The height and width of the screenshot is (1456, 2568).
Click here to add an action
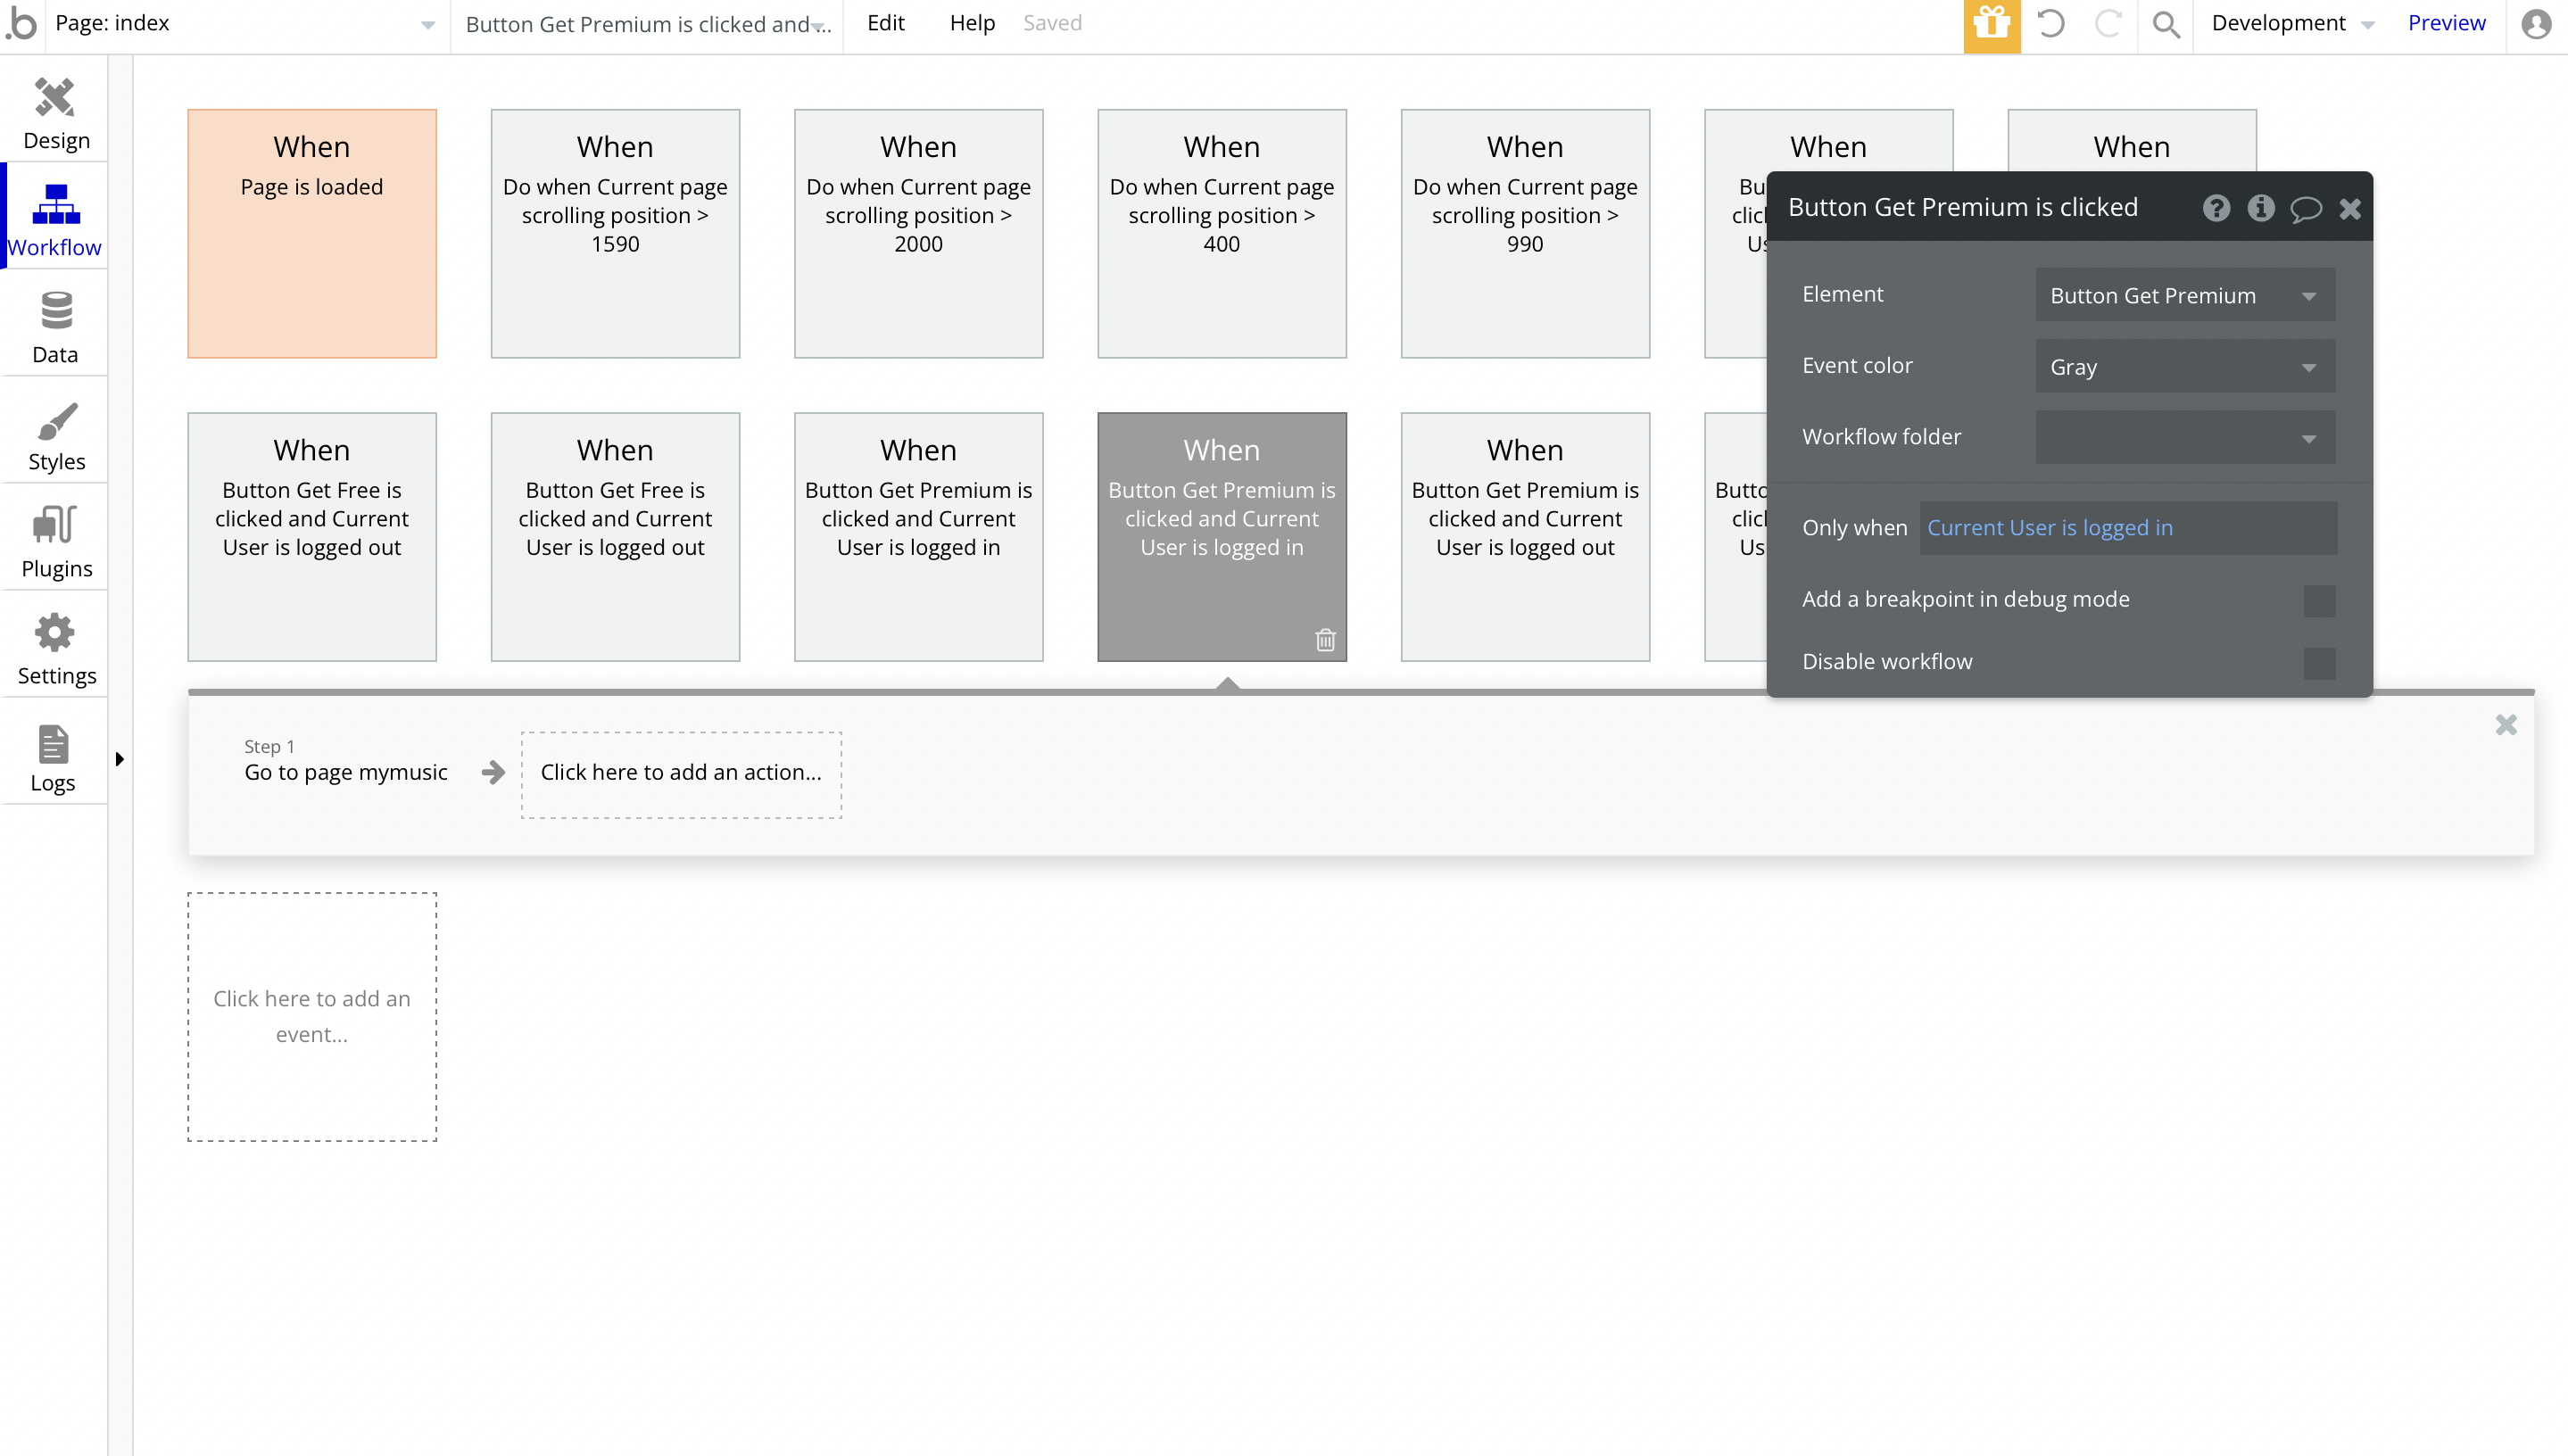[680, 773]
